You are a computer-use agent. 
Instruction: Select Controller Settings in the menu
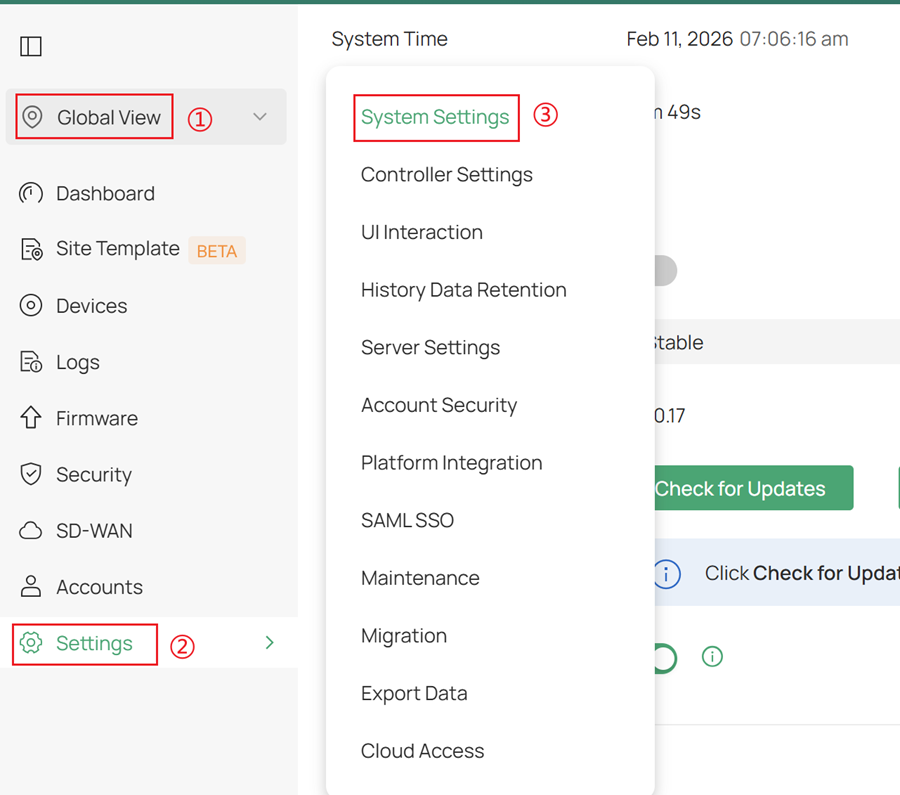coord(446,174)
